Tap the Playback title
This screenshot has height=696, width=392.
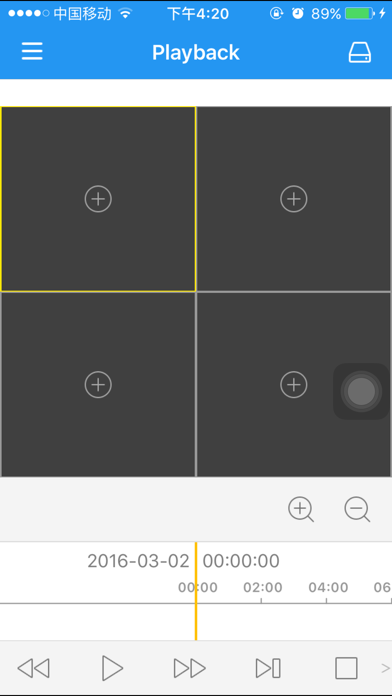[196, 53]
